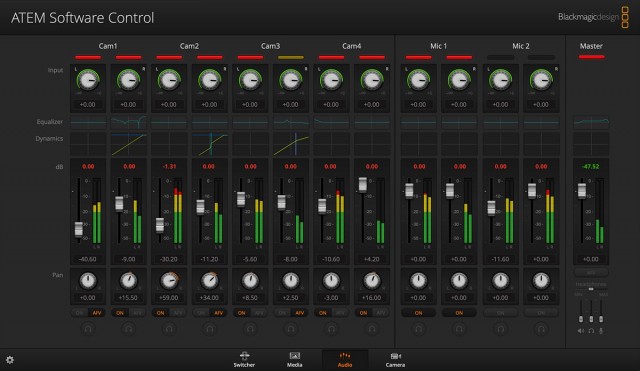This screenshot has height=371, width=640.
Task: Click the Master channel fader handle
Action: (x=582, y=191)
